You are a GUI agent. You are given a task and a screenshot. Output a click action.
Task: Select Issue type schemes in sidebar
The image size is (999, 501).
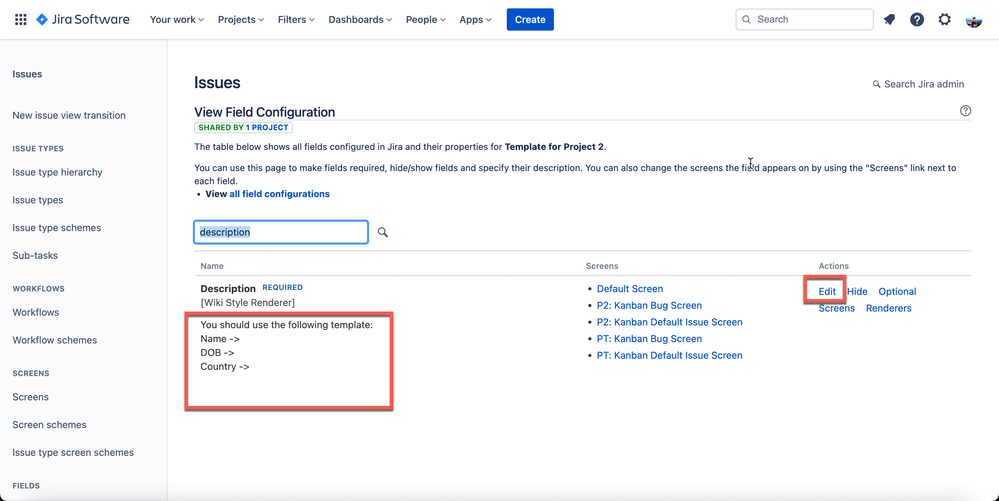tap(57, 228)
